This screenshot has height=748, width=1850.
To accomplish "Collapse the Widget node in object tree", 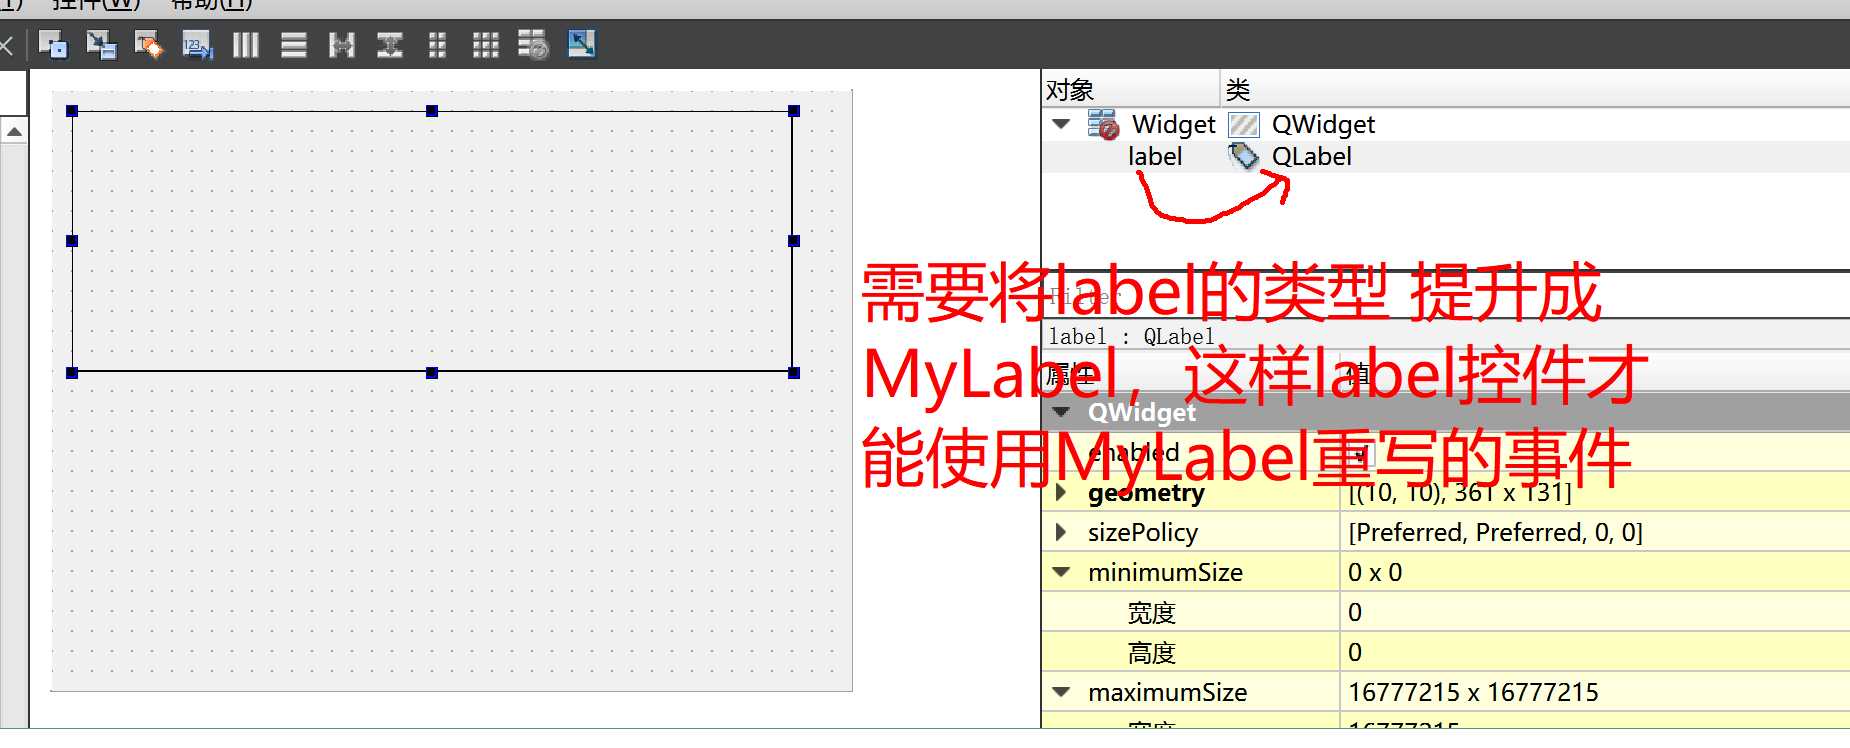I will [x=1062, y=124].
